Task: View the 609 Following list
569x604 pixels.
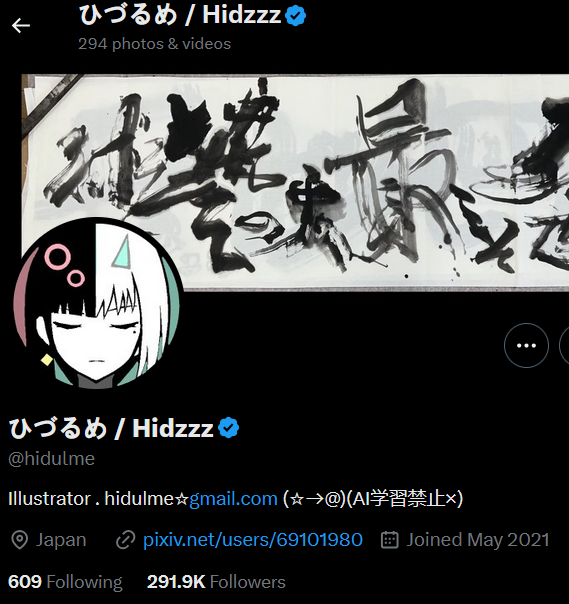Action: pyautogui.click(x=65, y=582)
